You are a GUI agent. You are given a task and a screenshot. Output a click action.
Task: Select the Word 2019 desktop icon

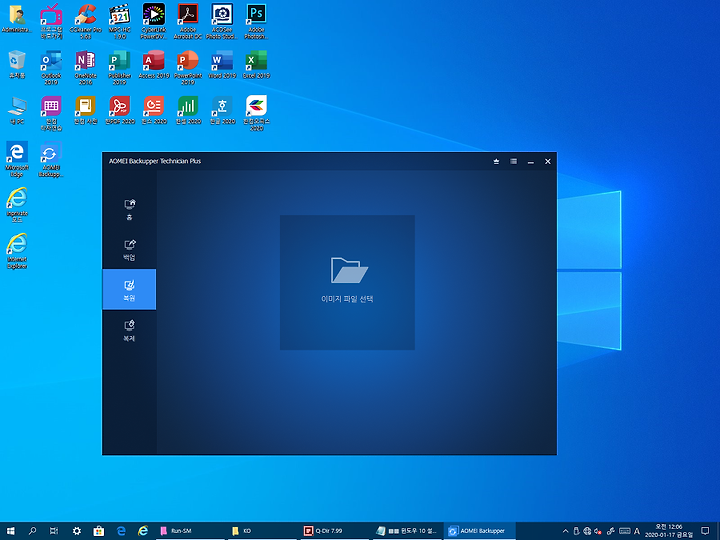[x=222, y=64]
